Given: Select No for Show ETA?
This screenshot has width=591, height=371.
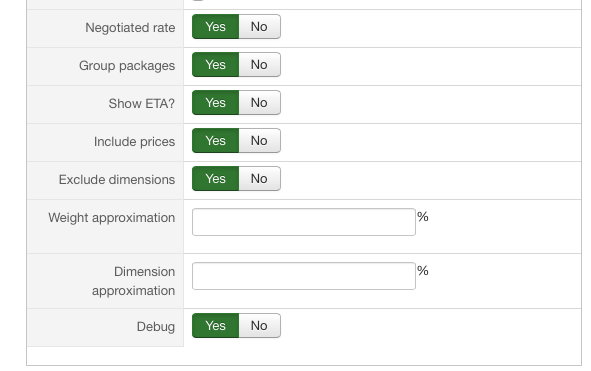Looking at the screenshot, I should click(x=259, y=103).
